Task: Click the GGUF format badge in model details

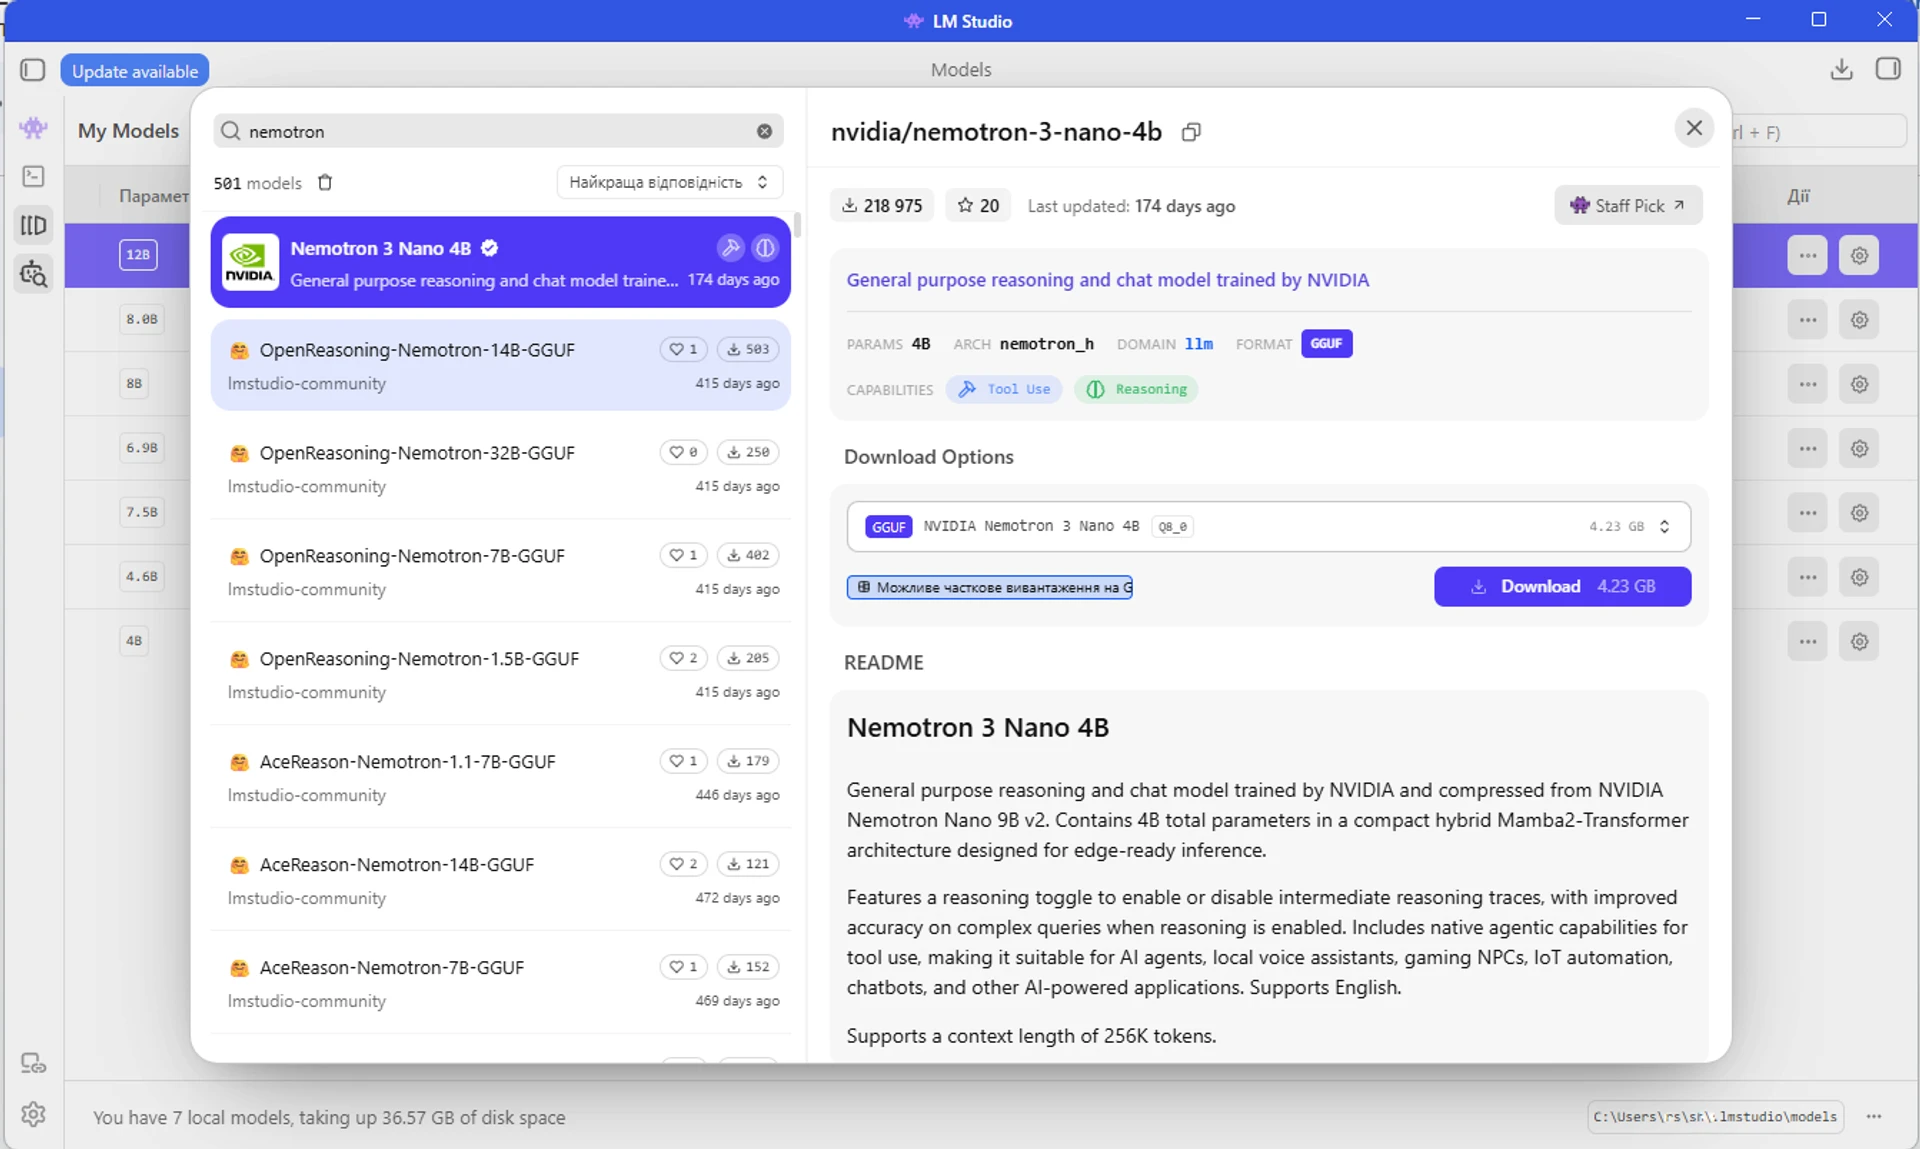Action: click(1326, 344)
